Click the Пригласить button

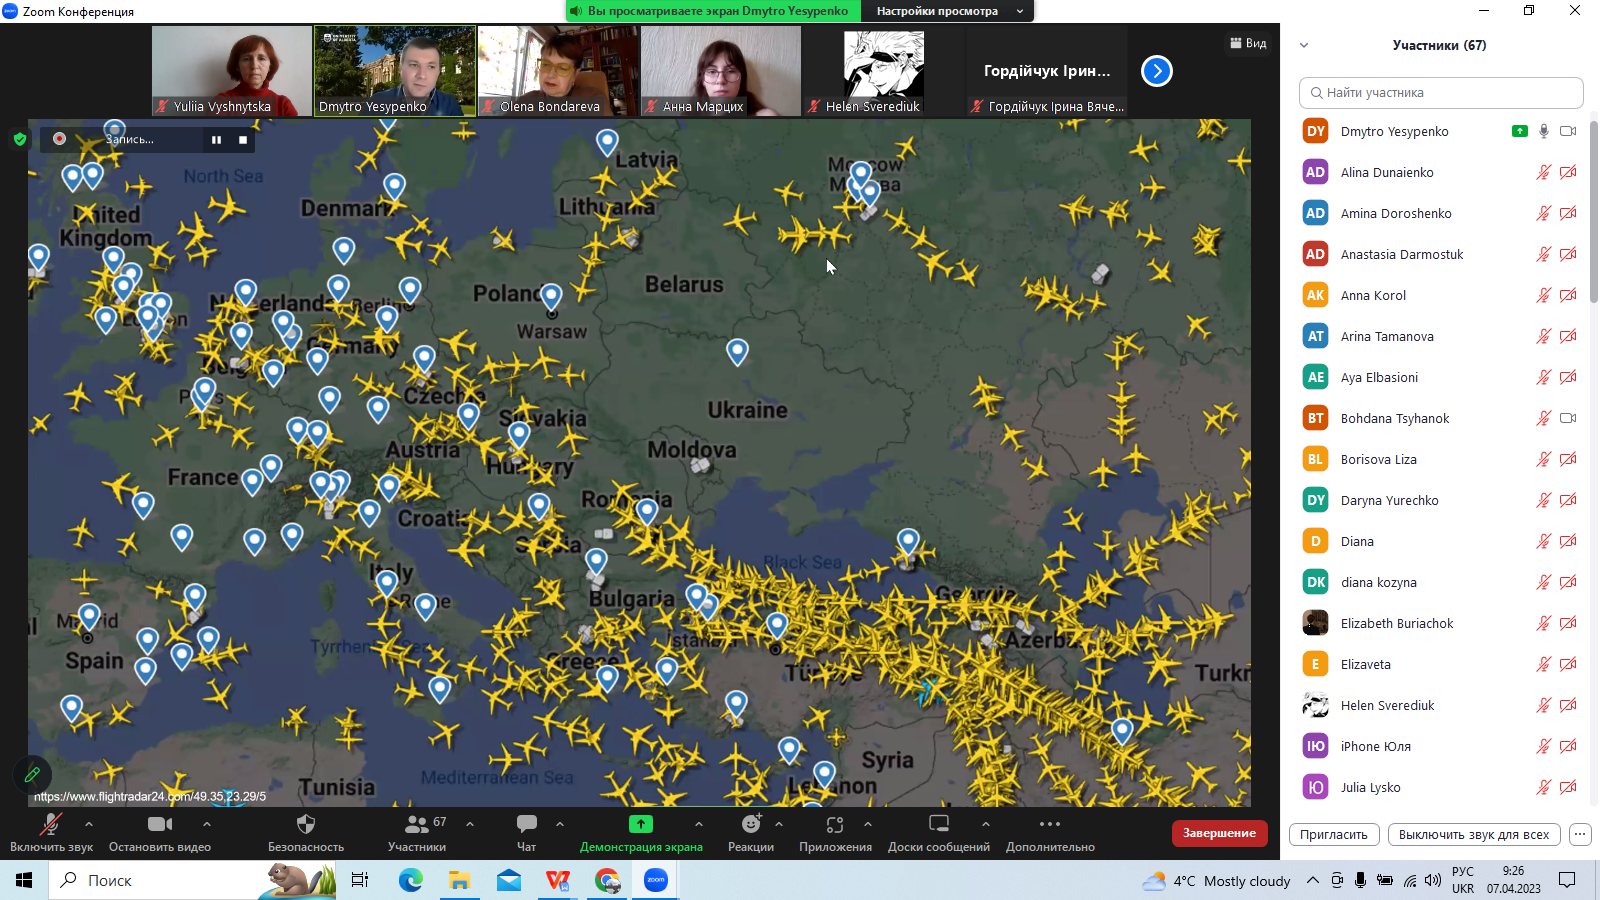1334,834
